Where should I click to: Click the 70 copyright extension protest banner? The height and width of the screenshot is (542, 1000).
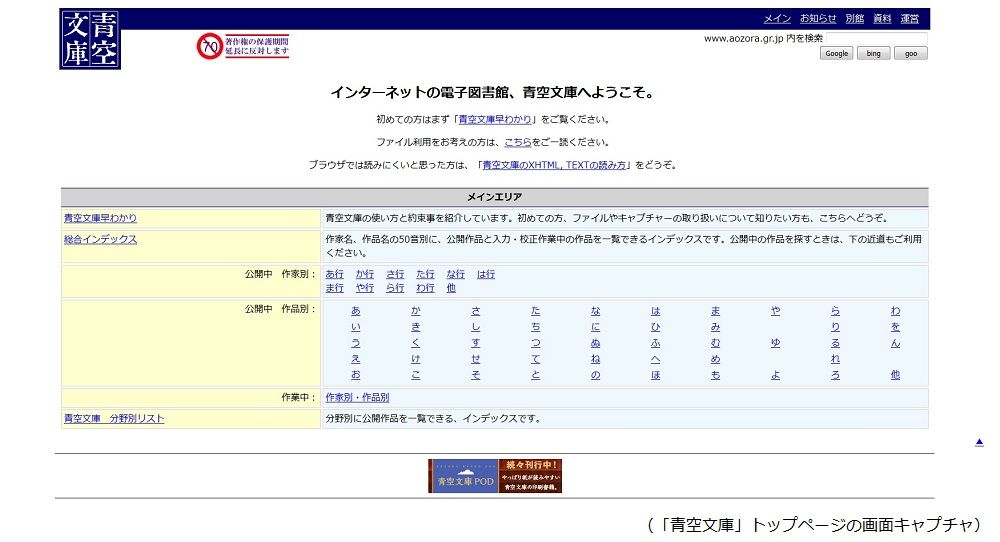243,46
